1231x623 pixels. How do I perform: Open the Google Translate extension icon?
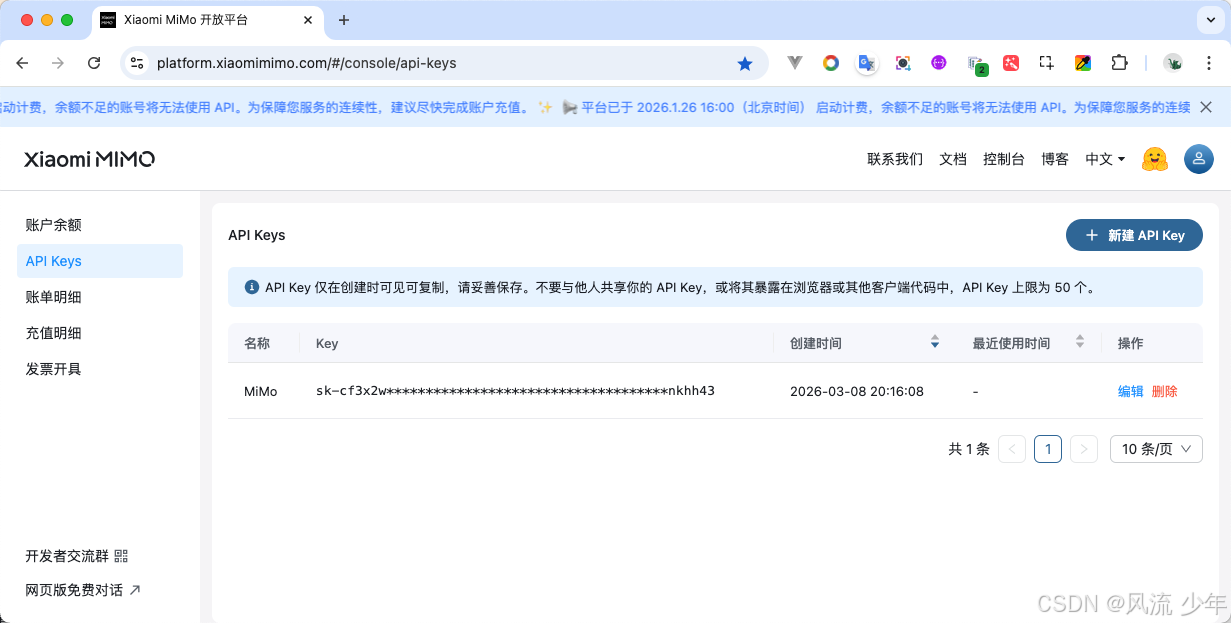(866, 62)
